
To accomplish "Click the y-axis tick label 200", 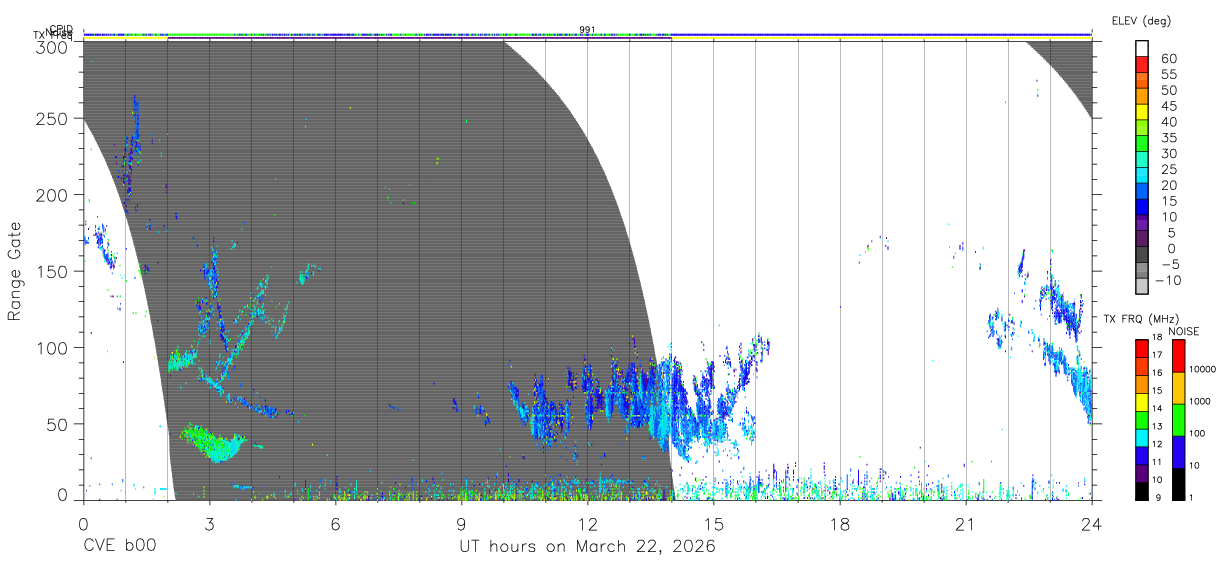I will click(x=52, y=195).
